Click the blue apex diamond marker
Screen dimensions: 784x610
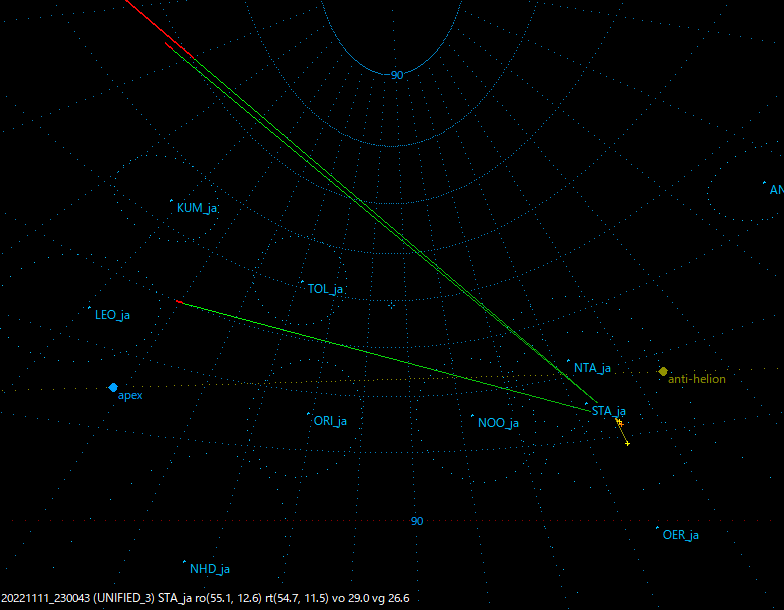[x=113, y=388]
